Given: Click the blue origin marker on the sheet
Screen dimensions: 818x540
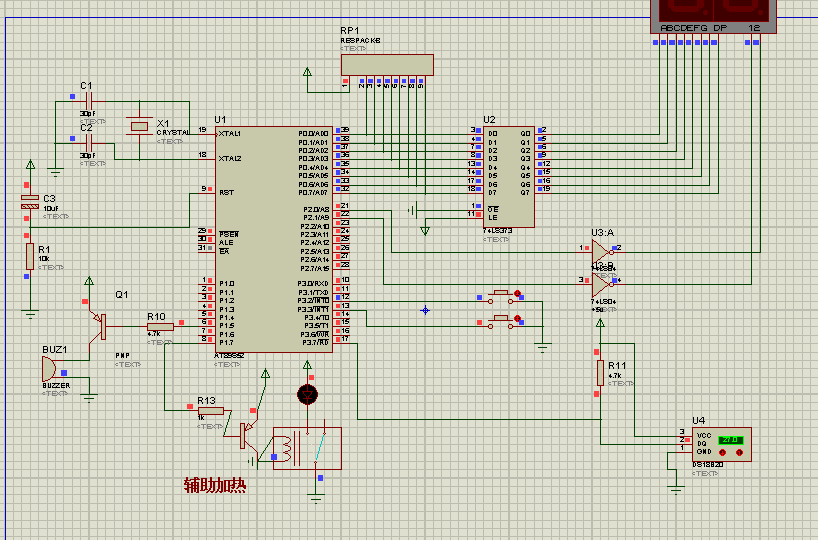Looking at the screenshot, I should pos(425,310).
